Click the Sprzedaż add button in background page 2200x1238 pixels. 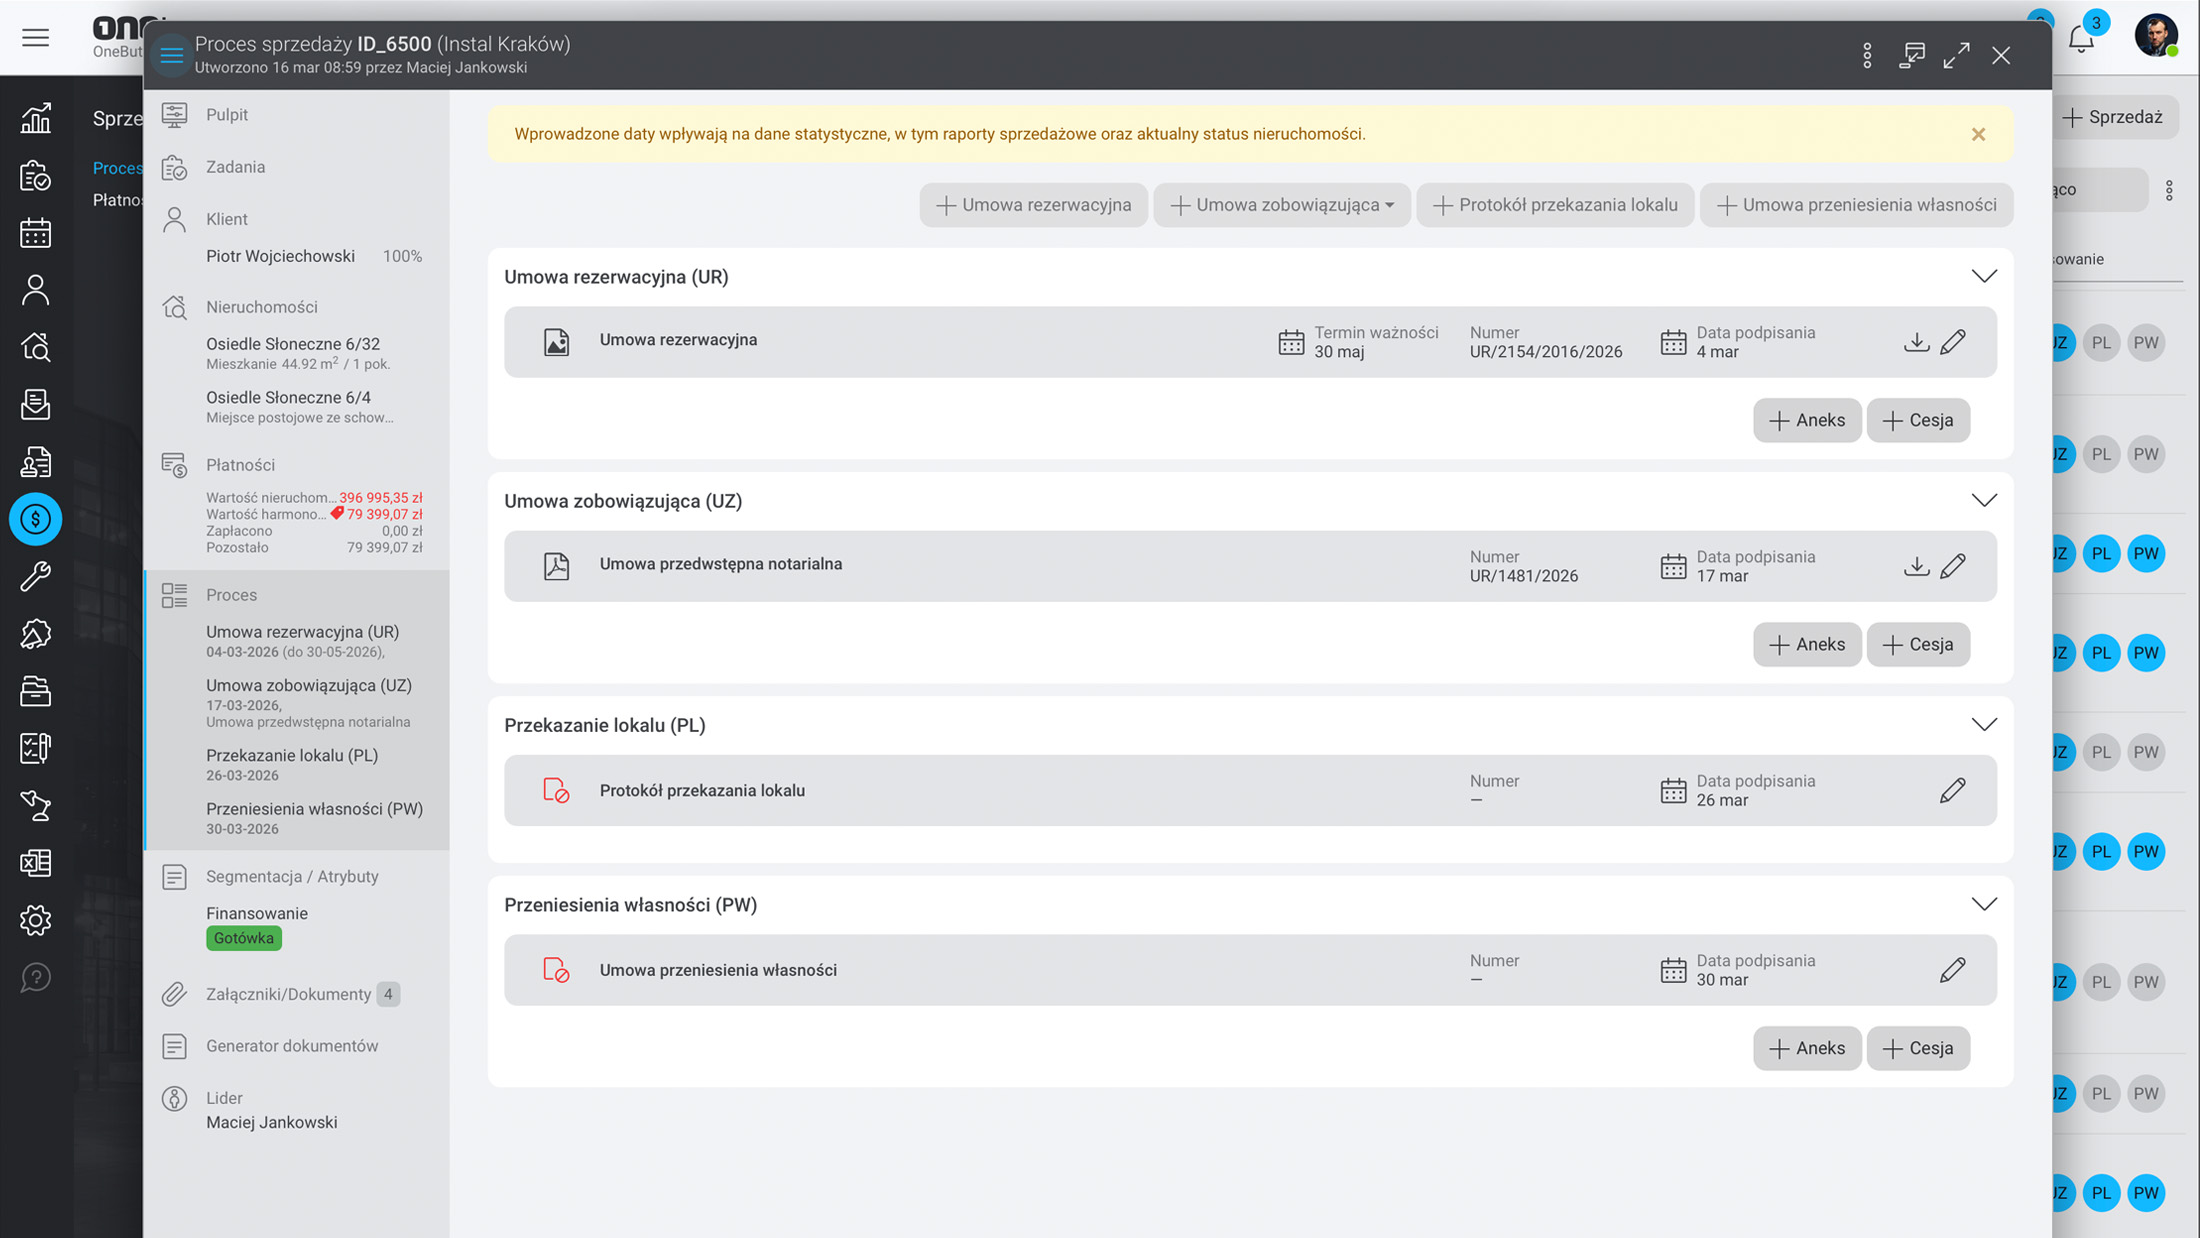coord(2112,117)
